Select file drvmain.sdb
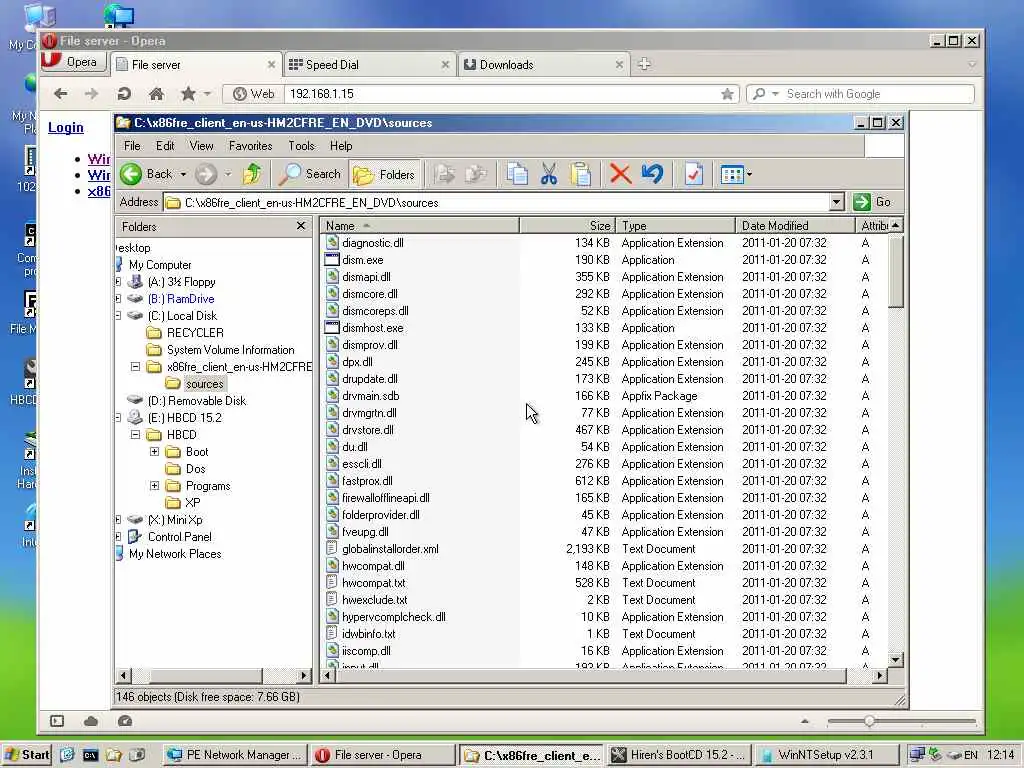 pyautogui.click(x=370, y=396)
